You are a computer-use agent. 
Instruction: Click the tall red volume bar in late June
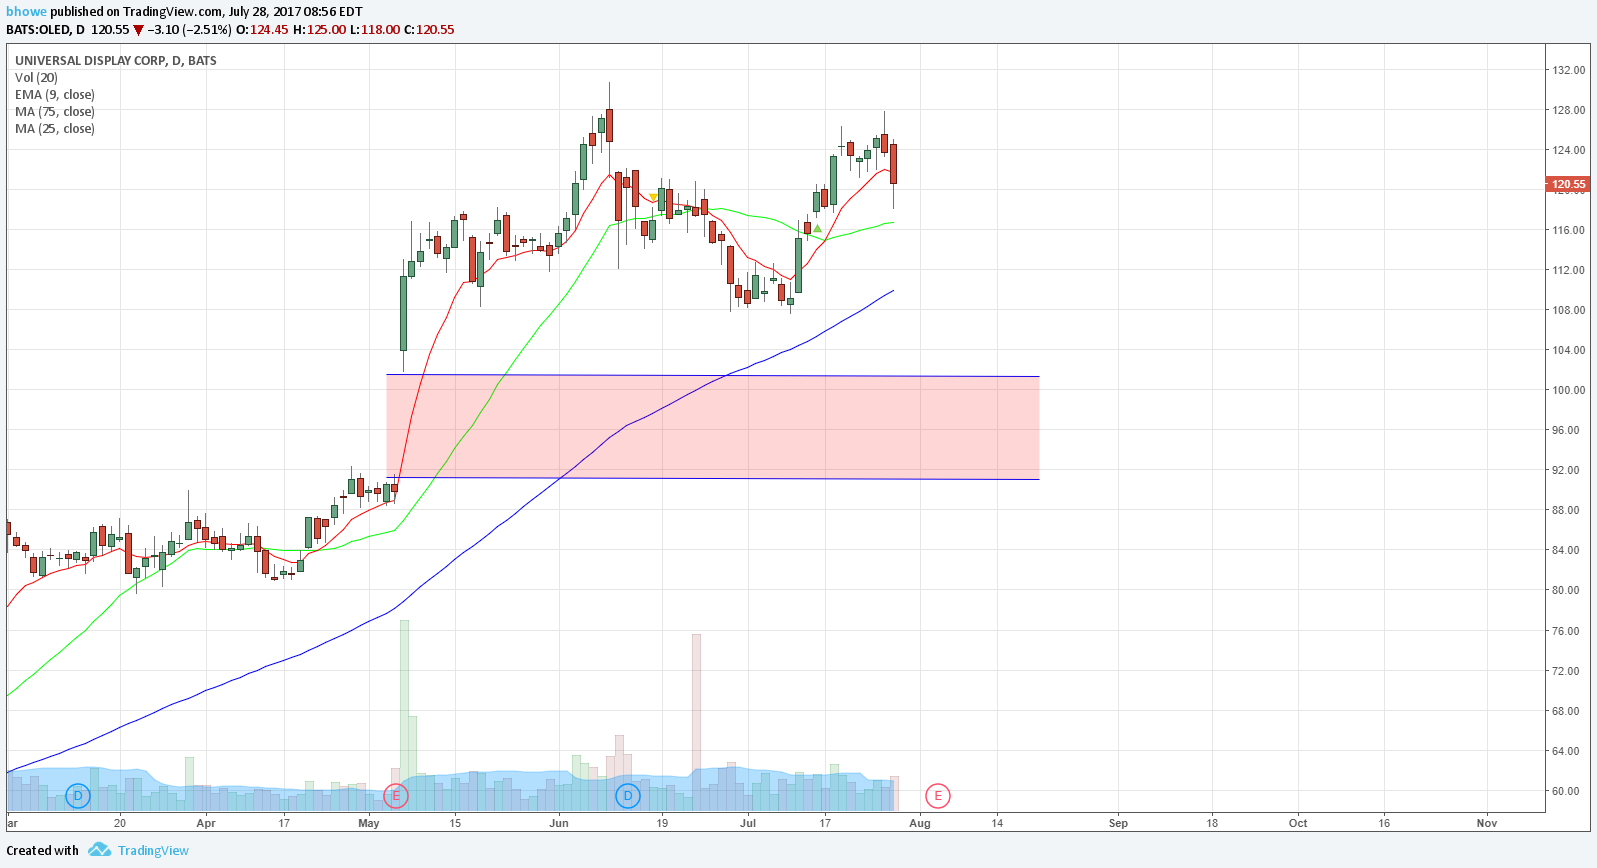(x=696, y=722)
